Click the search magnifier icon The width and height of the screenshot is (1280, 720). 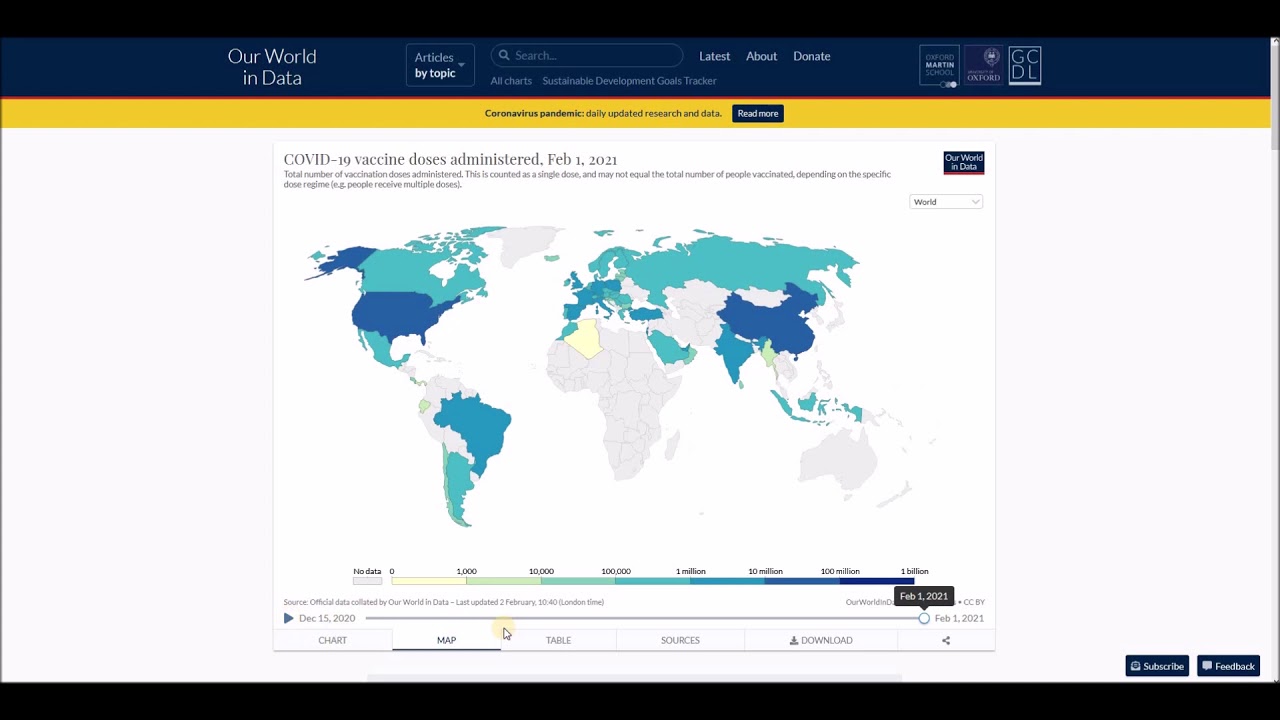[x=505, y=56]
